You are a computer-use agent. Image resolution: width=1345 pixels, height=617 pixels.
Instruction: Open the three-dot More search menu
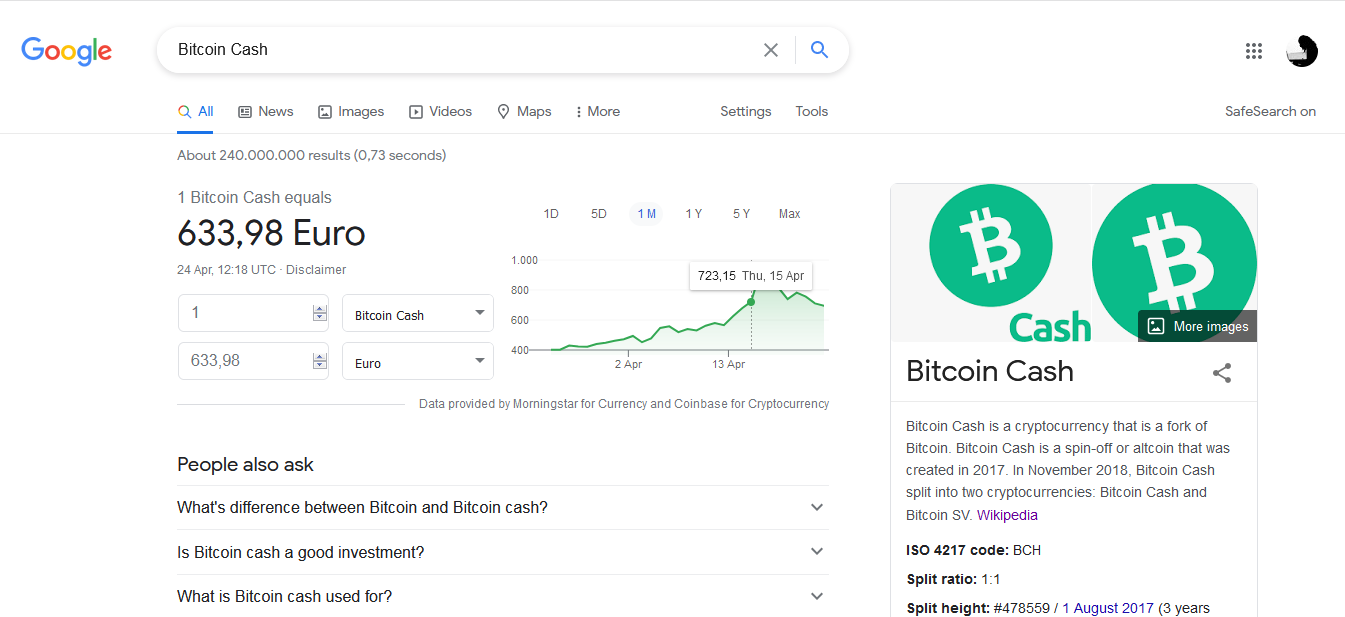[x=598, y=112]
